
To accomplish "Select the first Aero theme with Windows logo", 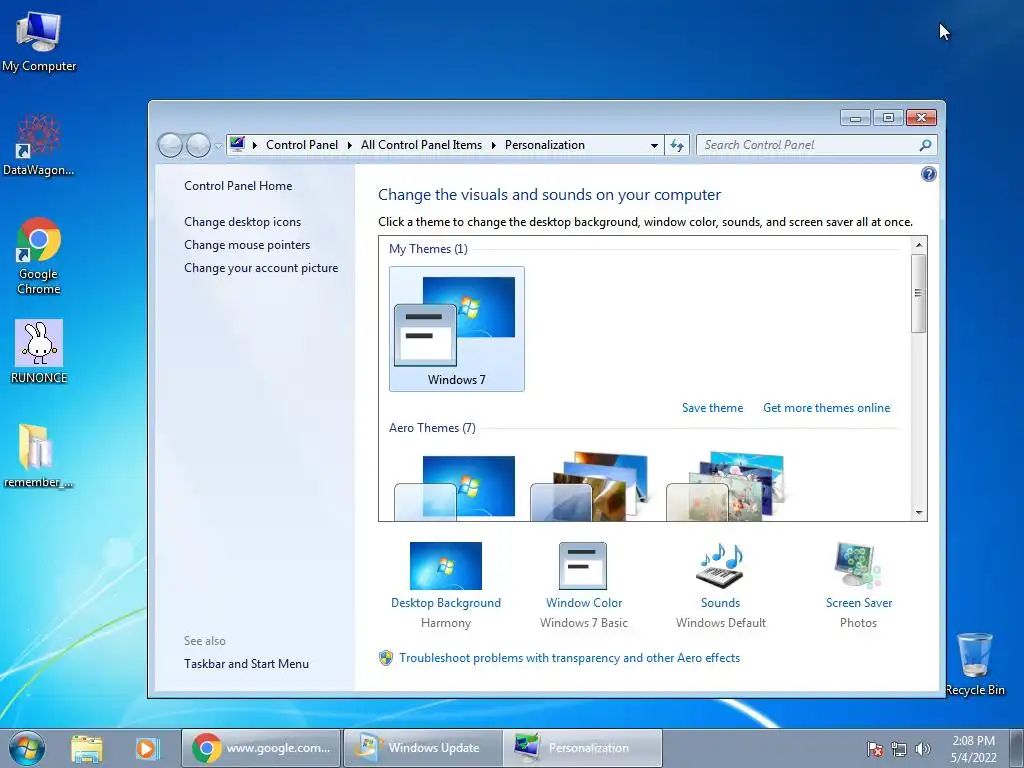I will point(455,487).
